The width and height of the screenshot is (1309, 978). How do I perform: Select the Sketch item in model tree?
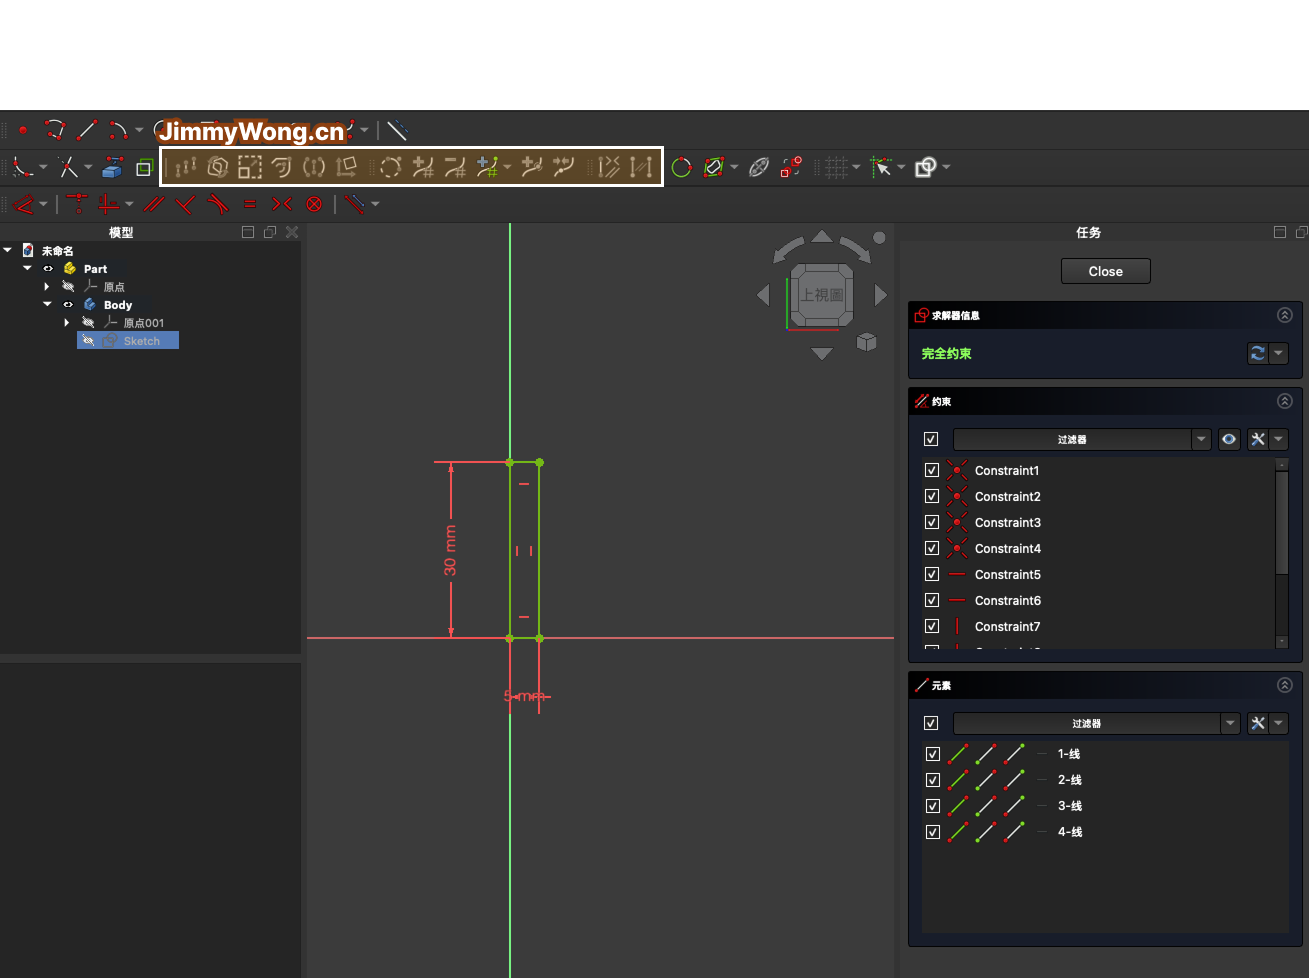[x=141, y=341]
